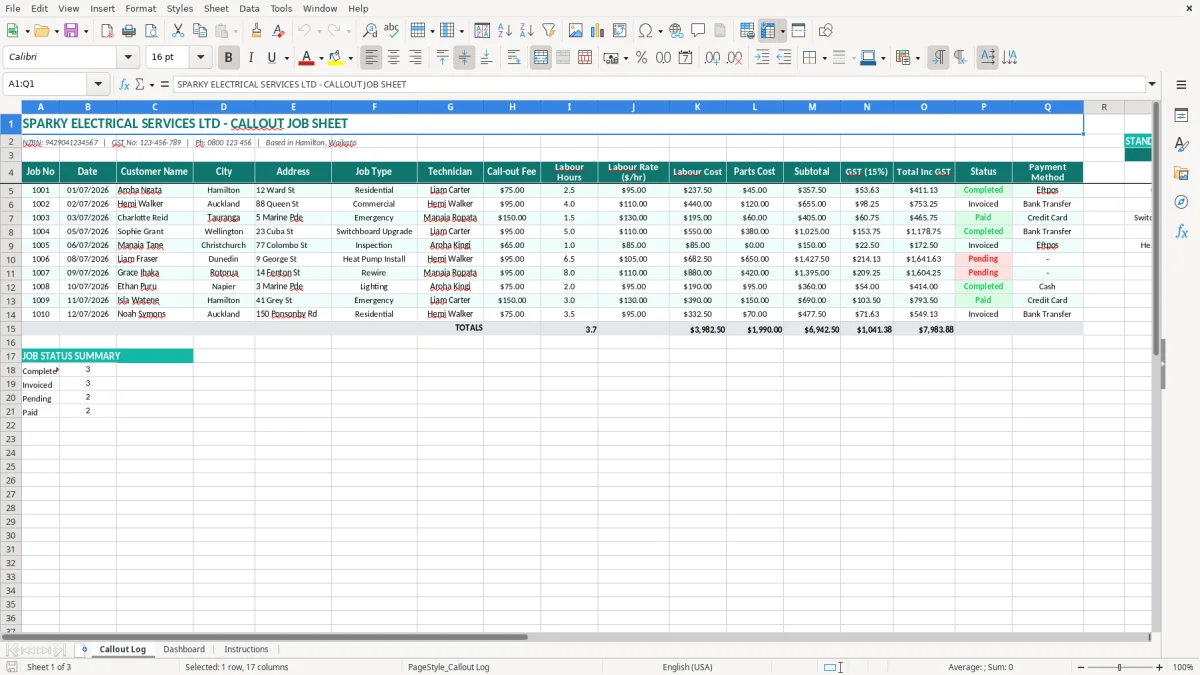This screenshot has width=1200, height=675.
Task: Insert special character Omega
Action: point(645,31)
